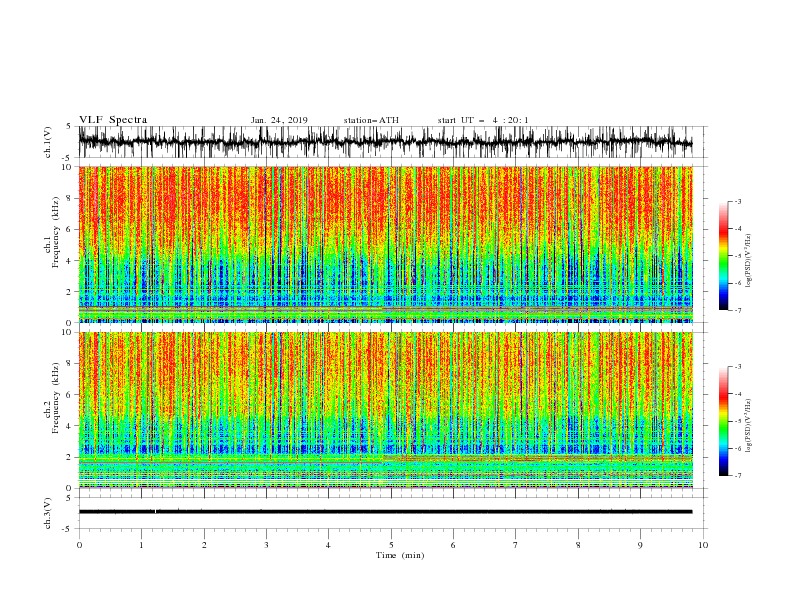
Task: Click the "2" time axis tick label
Action: (x=204, y=545)
